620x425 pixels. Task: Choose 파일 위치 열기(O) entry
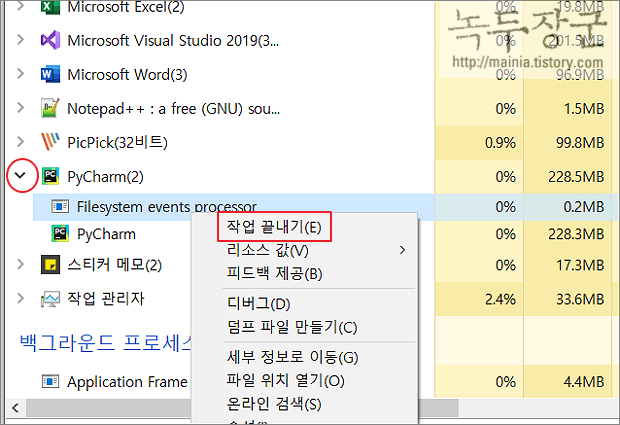coord(285,381)
